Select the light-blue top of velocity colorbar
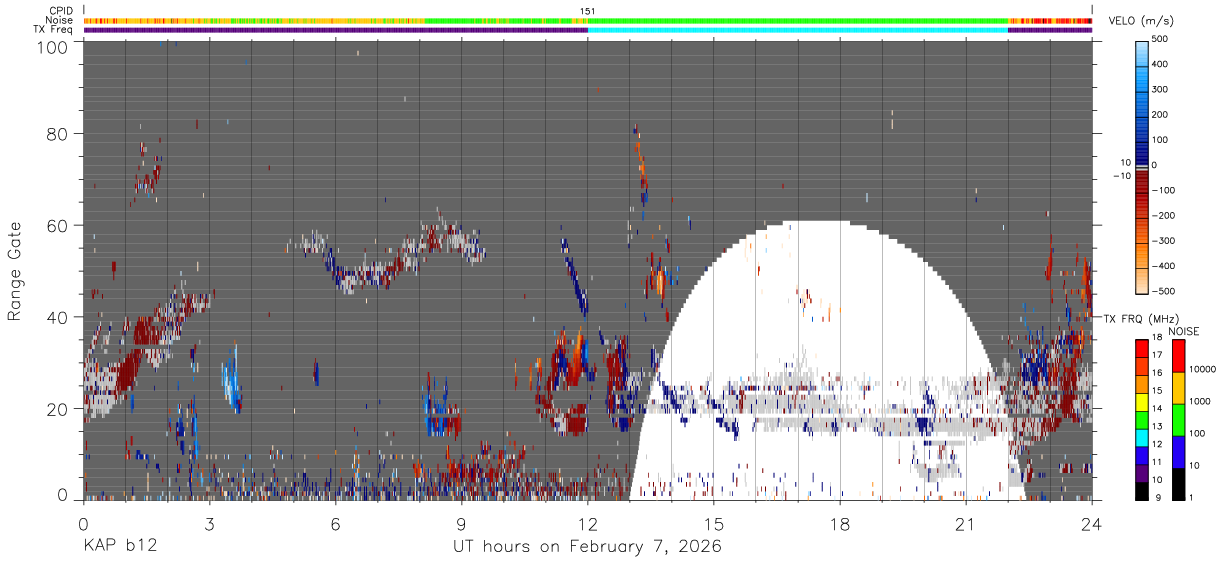This screenshot has height=567, width=1228. tap(1143, 52)
